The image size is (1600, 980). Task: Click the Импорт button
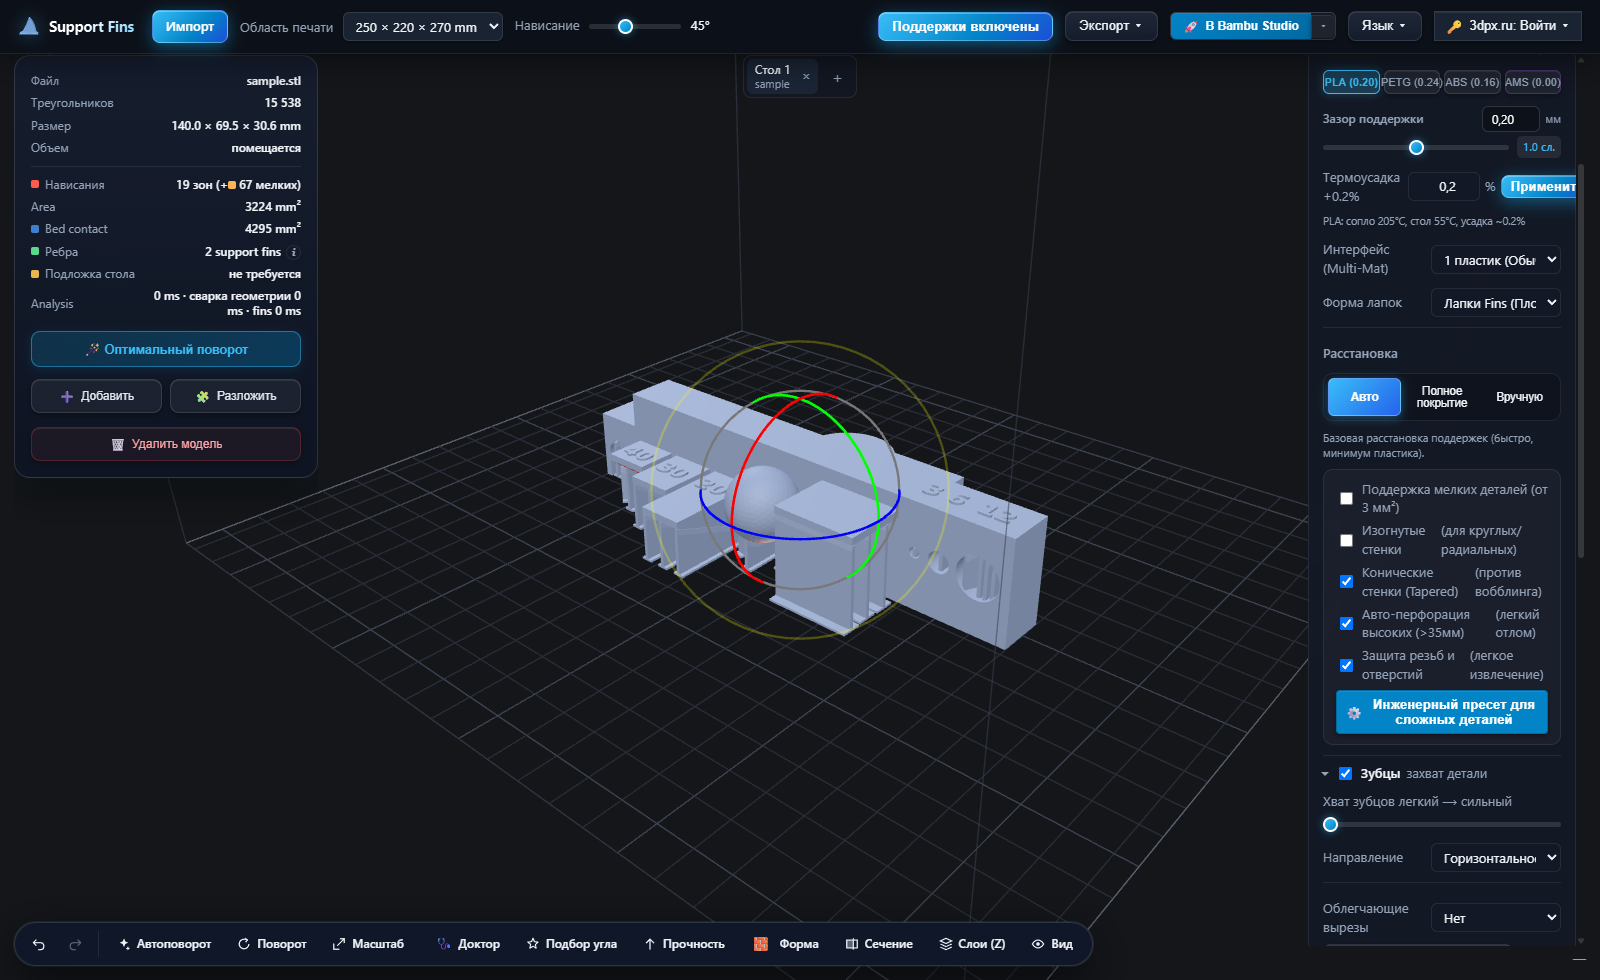(190, 27)
